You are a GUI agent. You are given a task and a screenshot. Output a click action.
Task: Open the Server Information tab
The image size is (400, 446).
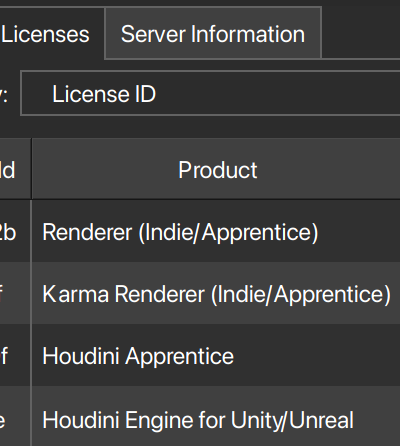(x=213, y=33)
